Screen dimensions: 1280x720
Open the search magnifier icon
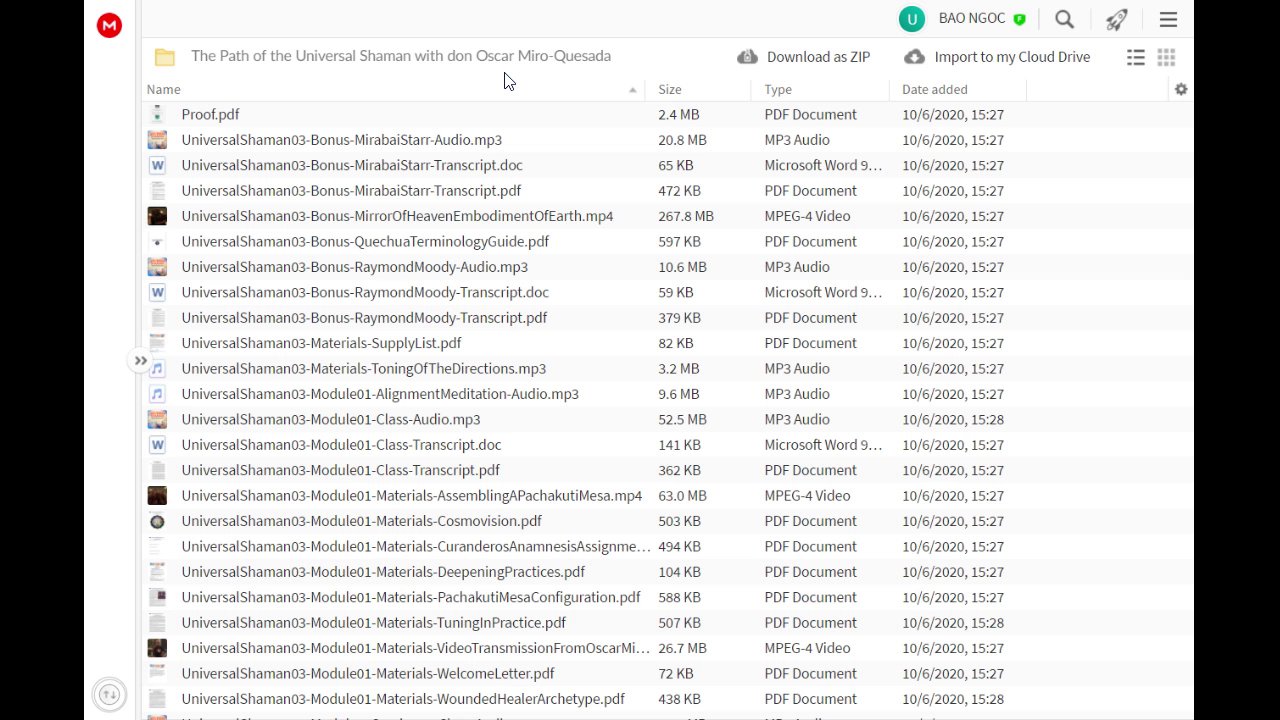pyautogui.click(x=1065, y=19)
